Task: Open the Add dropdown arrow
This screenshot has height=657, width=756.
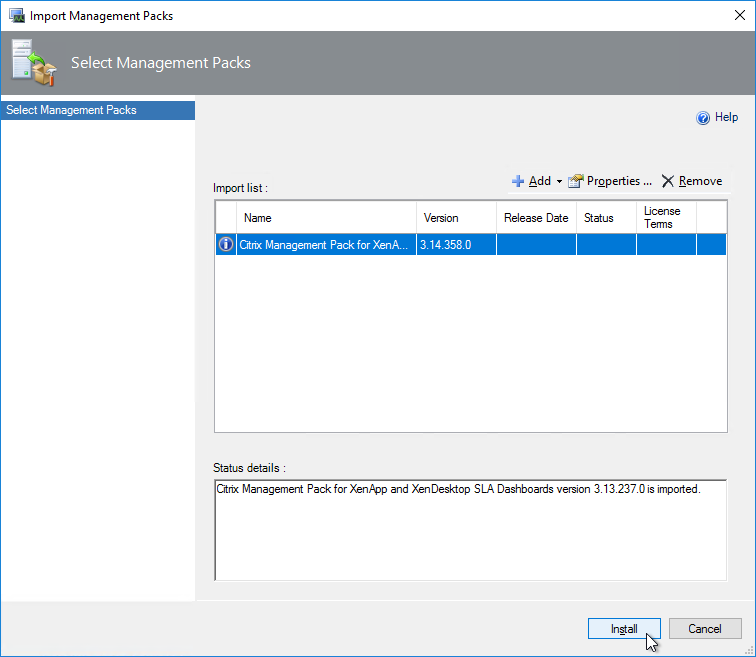Action: click(x=559, y=182)
